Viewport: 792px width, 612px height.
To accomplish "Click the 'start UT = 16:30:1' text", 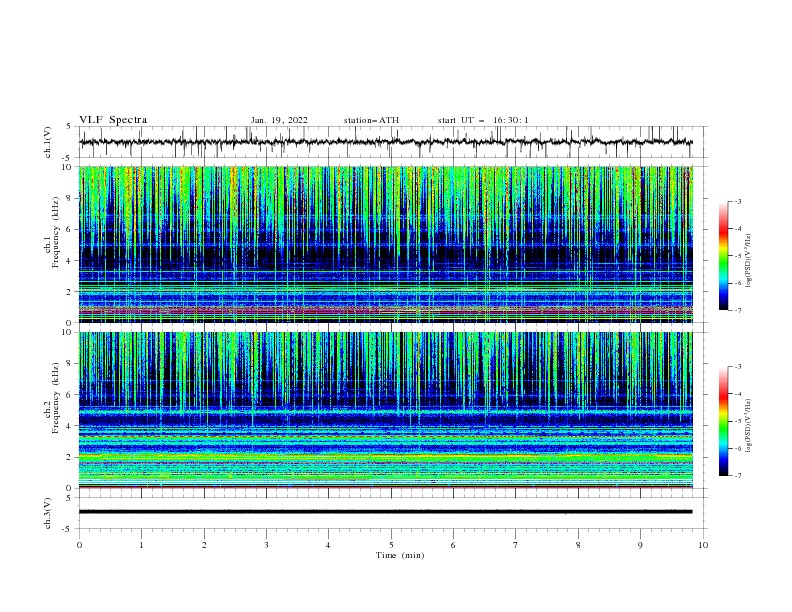I will coord(483,120).
